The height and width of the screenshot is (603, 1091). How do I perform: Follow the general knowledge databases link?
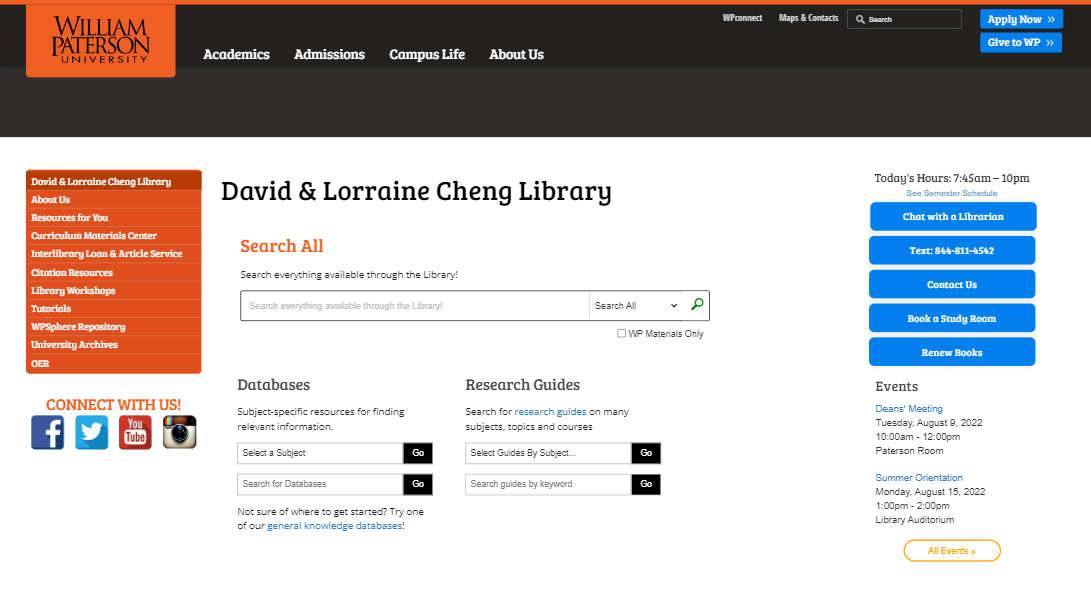(335, 526)
